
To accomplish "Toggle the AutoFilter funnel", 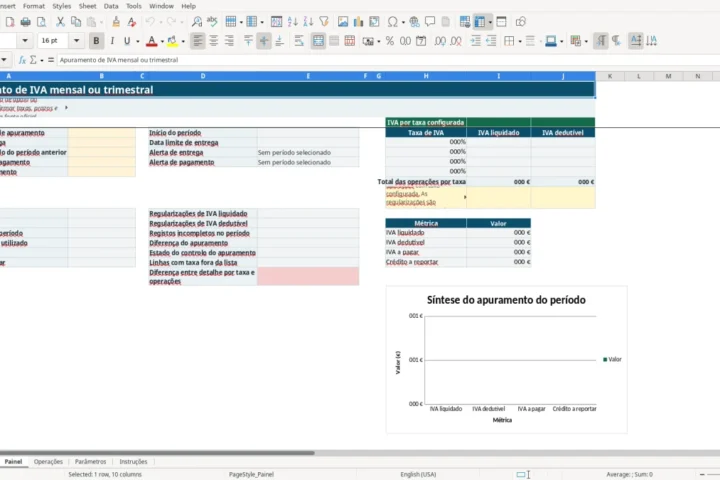I will coord(324,22).
